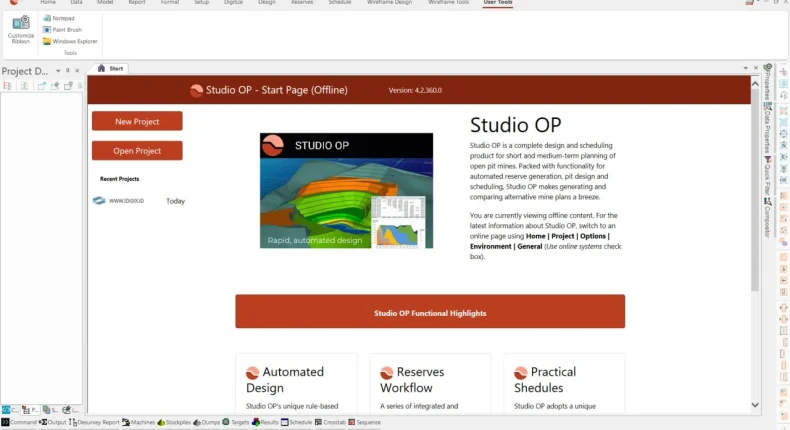This screenshot has height=430, width=790.
Task: Open the Setup ribbon tab
Action: tap(202, 3)
